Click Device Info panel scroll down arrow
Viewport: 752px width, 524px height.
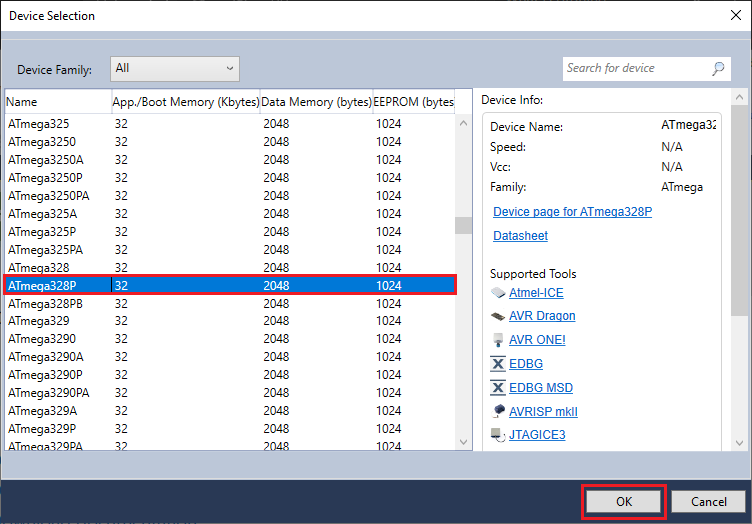click(x=739, y=443)
